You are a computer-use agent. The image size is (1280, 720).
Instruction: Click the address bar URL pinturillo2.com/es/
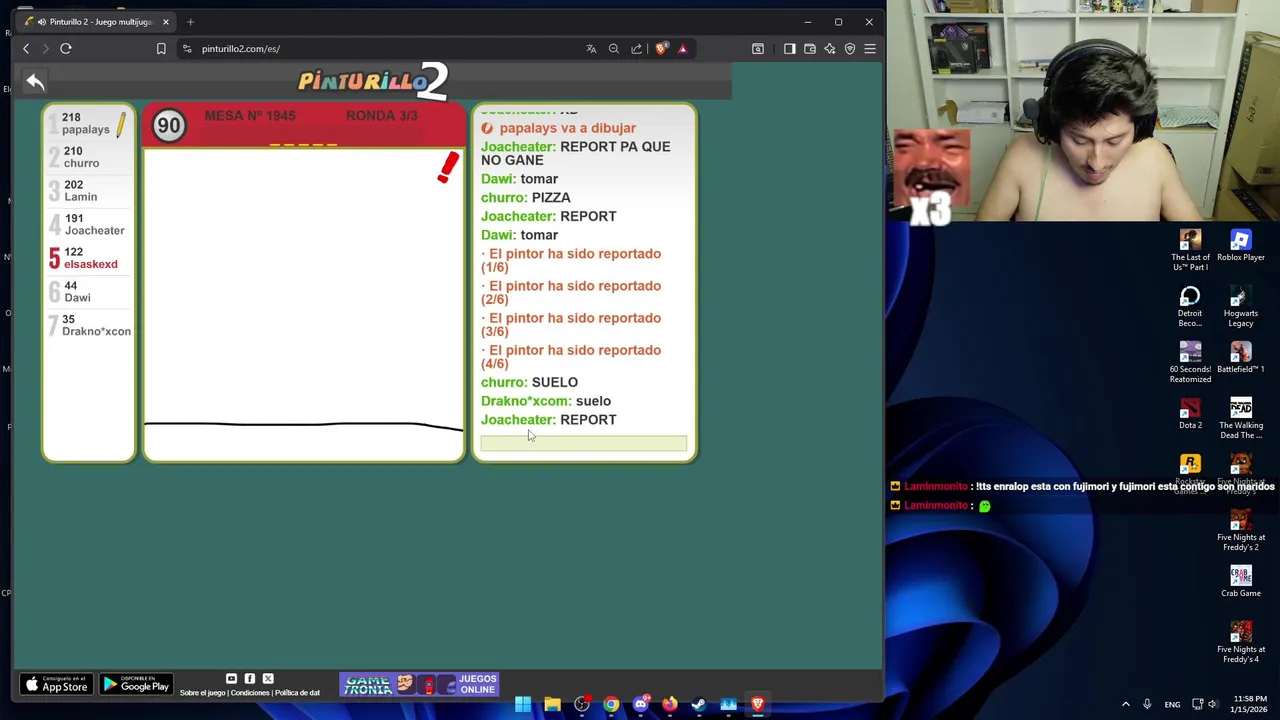[x=241, y=48]
